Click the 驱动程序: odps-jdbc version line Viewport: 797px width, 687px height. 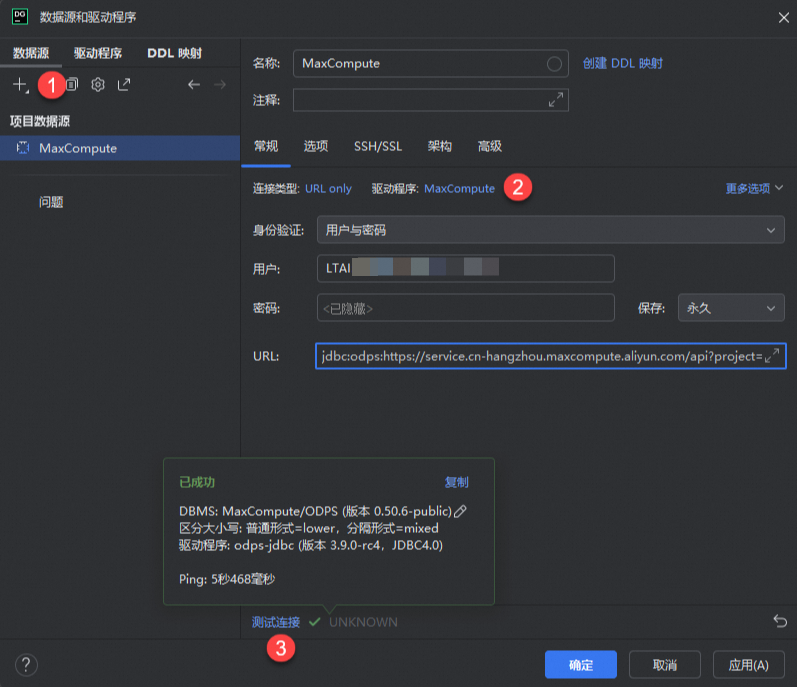[311, 545]
